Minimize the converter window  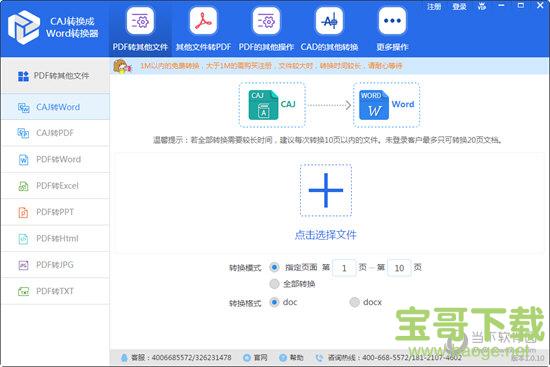click(x=501, y=5)
